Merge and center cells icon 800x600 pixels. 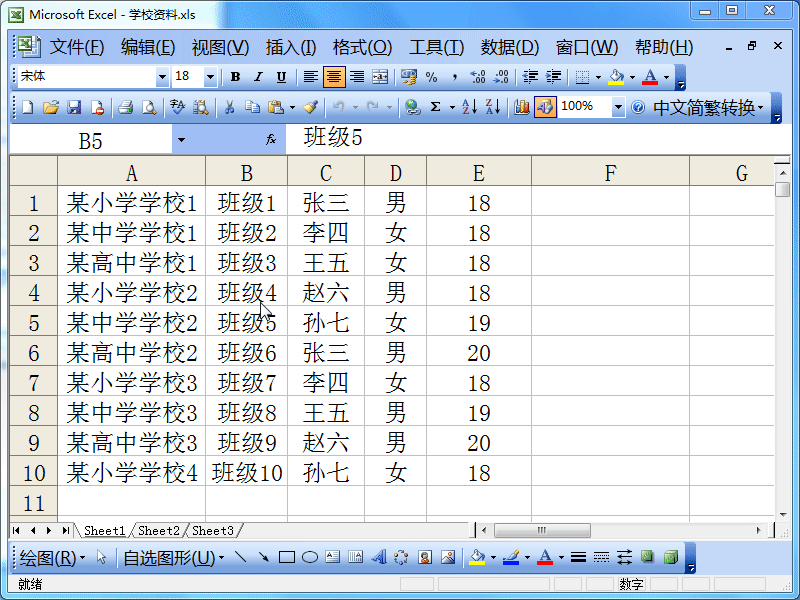click(x=380, y=78)
